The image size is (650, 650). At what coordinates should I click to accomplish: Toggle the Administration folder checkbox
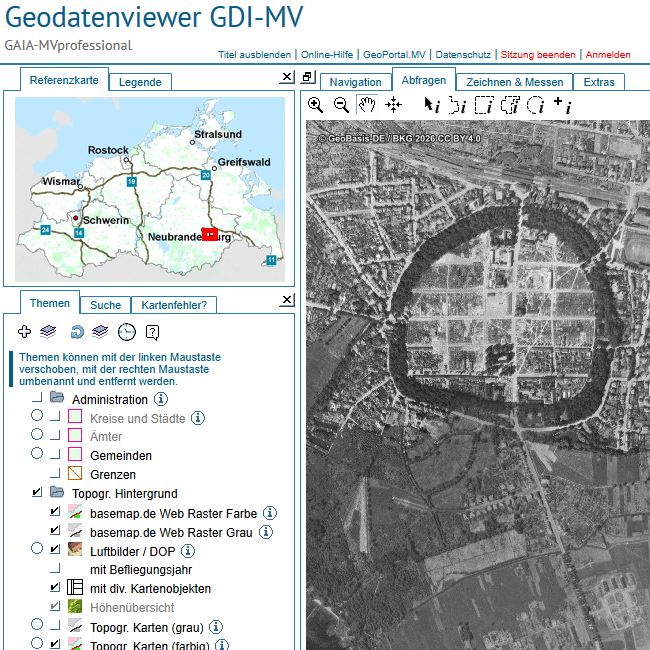click(x=37, y=398)
